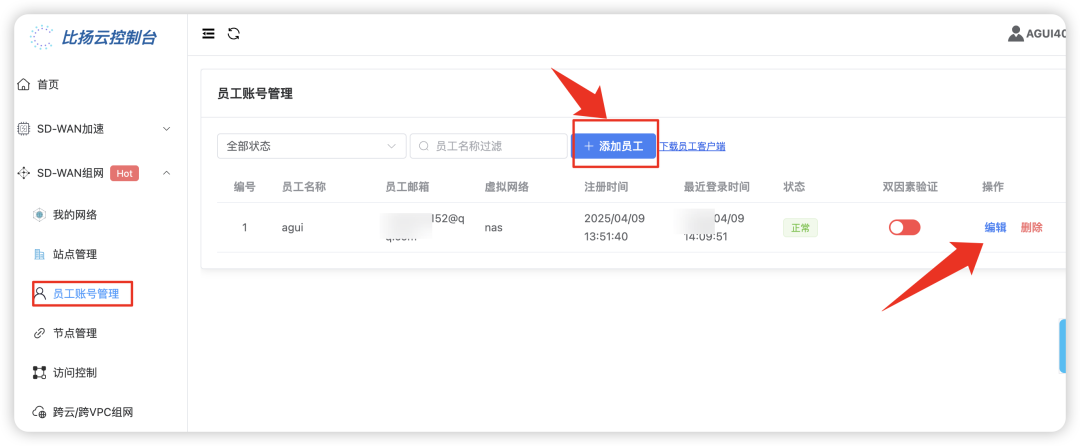Open 我的网络 menu item

coord(75,215)
